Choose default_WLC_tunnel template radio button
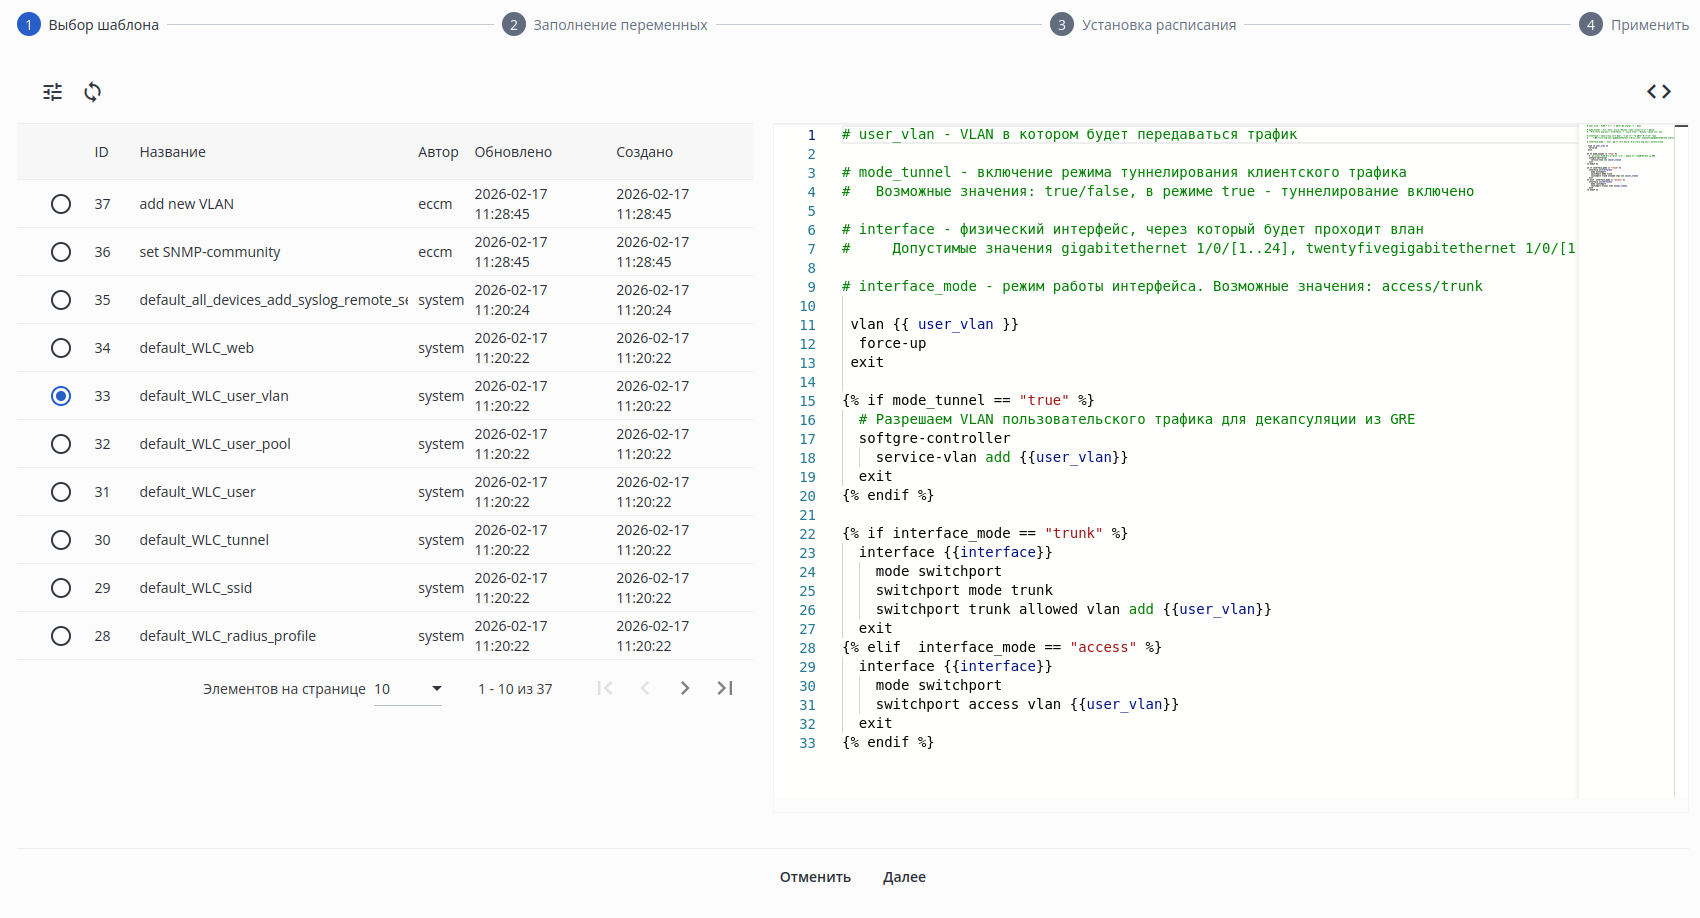 (x=61, y=540)
